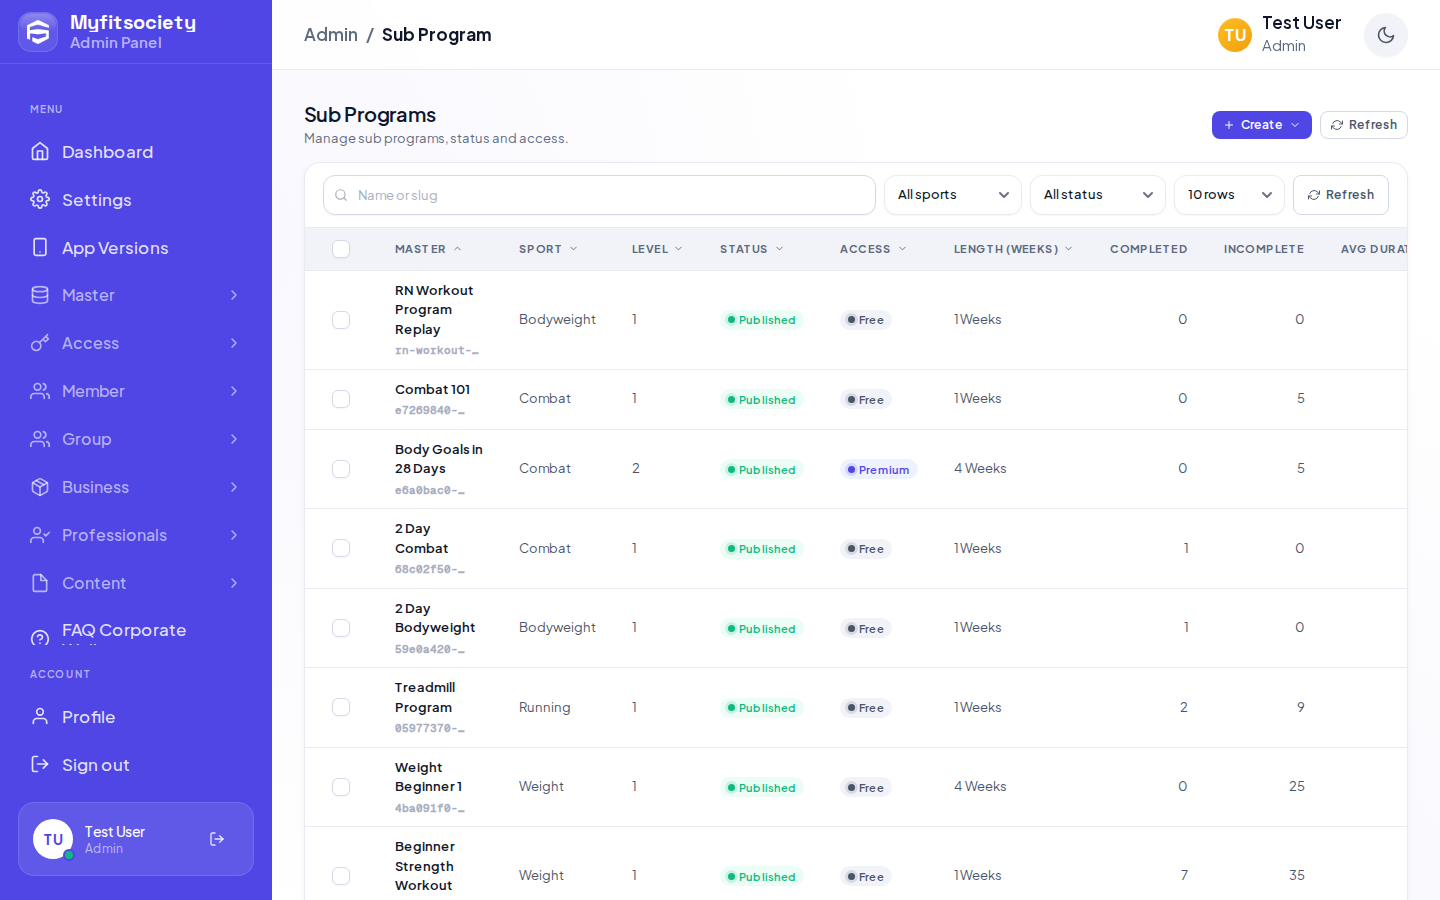Tick the select-all checkbox in table header
The width and height of the screenshot is (1440, 900).
(341, 249)
